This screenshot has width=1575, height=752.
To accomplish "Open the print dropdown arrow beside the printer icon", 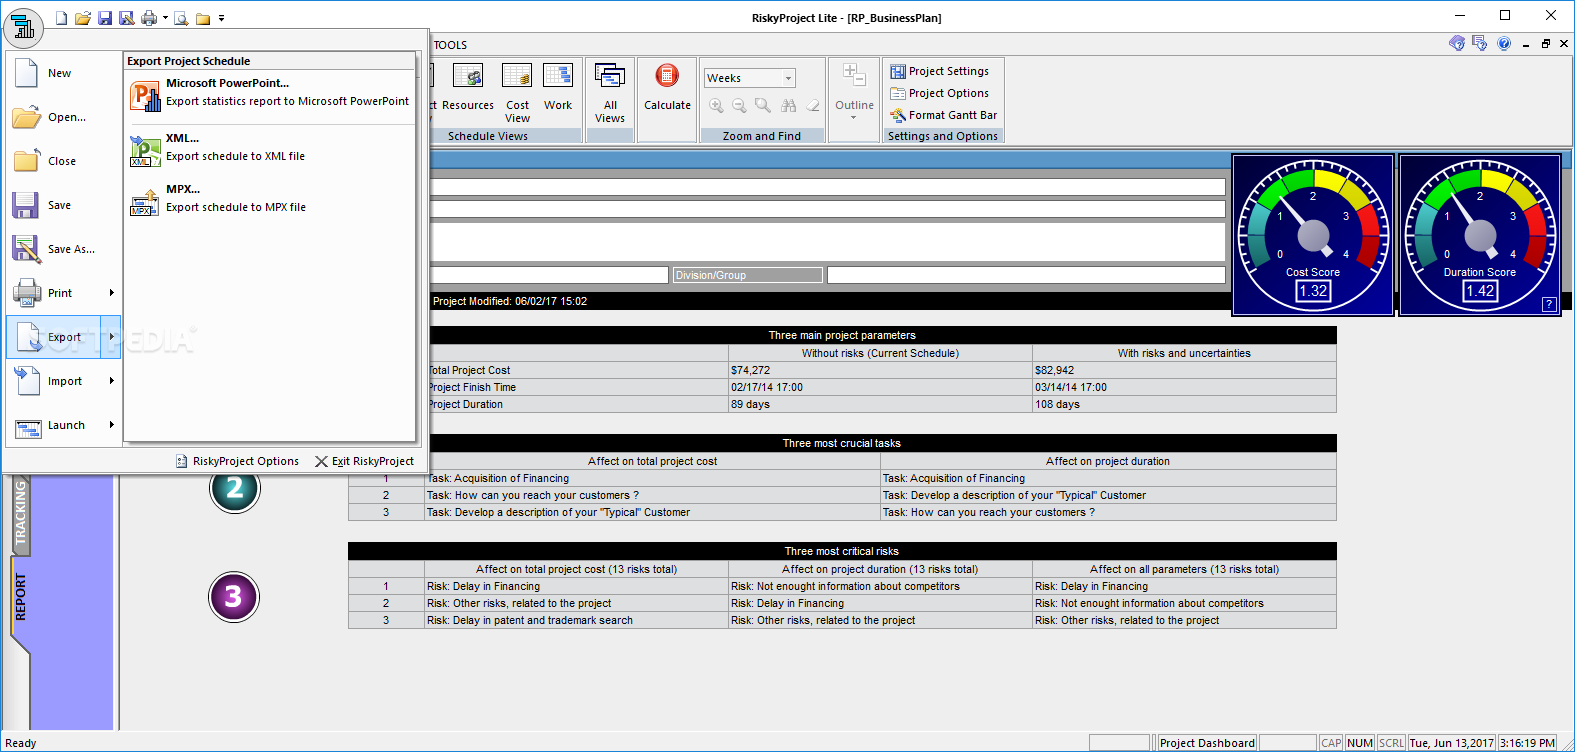I will 165,18.
